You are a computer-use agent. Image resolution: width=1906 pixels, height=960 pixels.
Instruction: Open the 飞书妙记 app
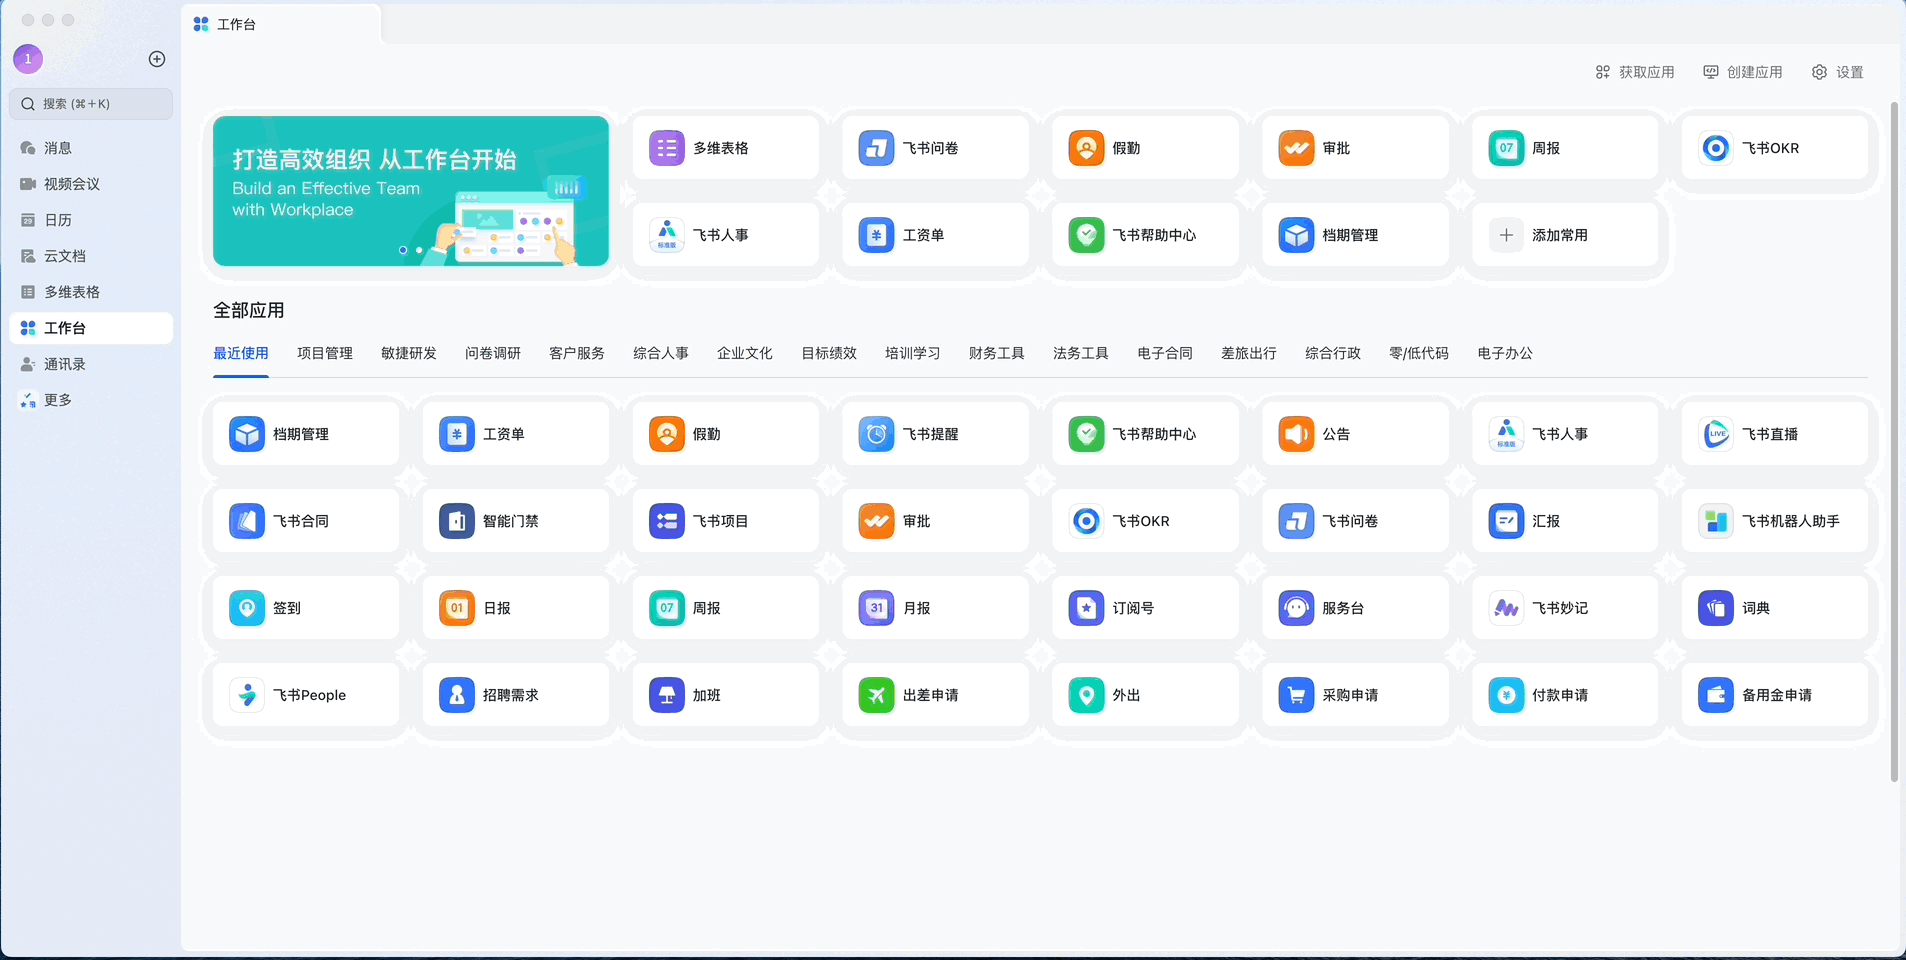coord(1566,608)
